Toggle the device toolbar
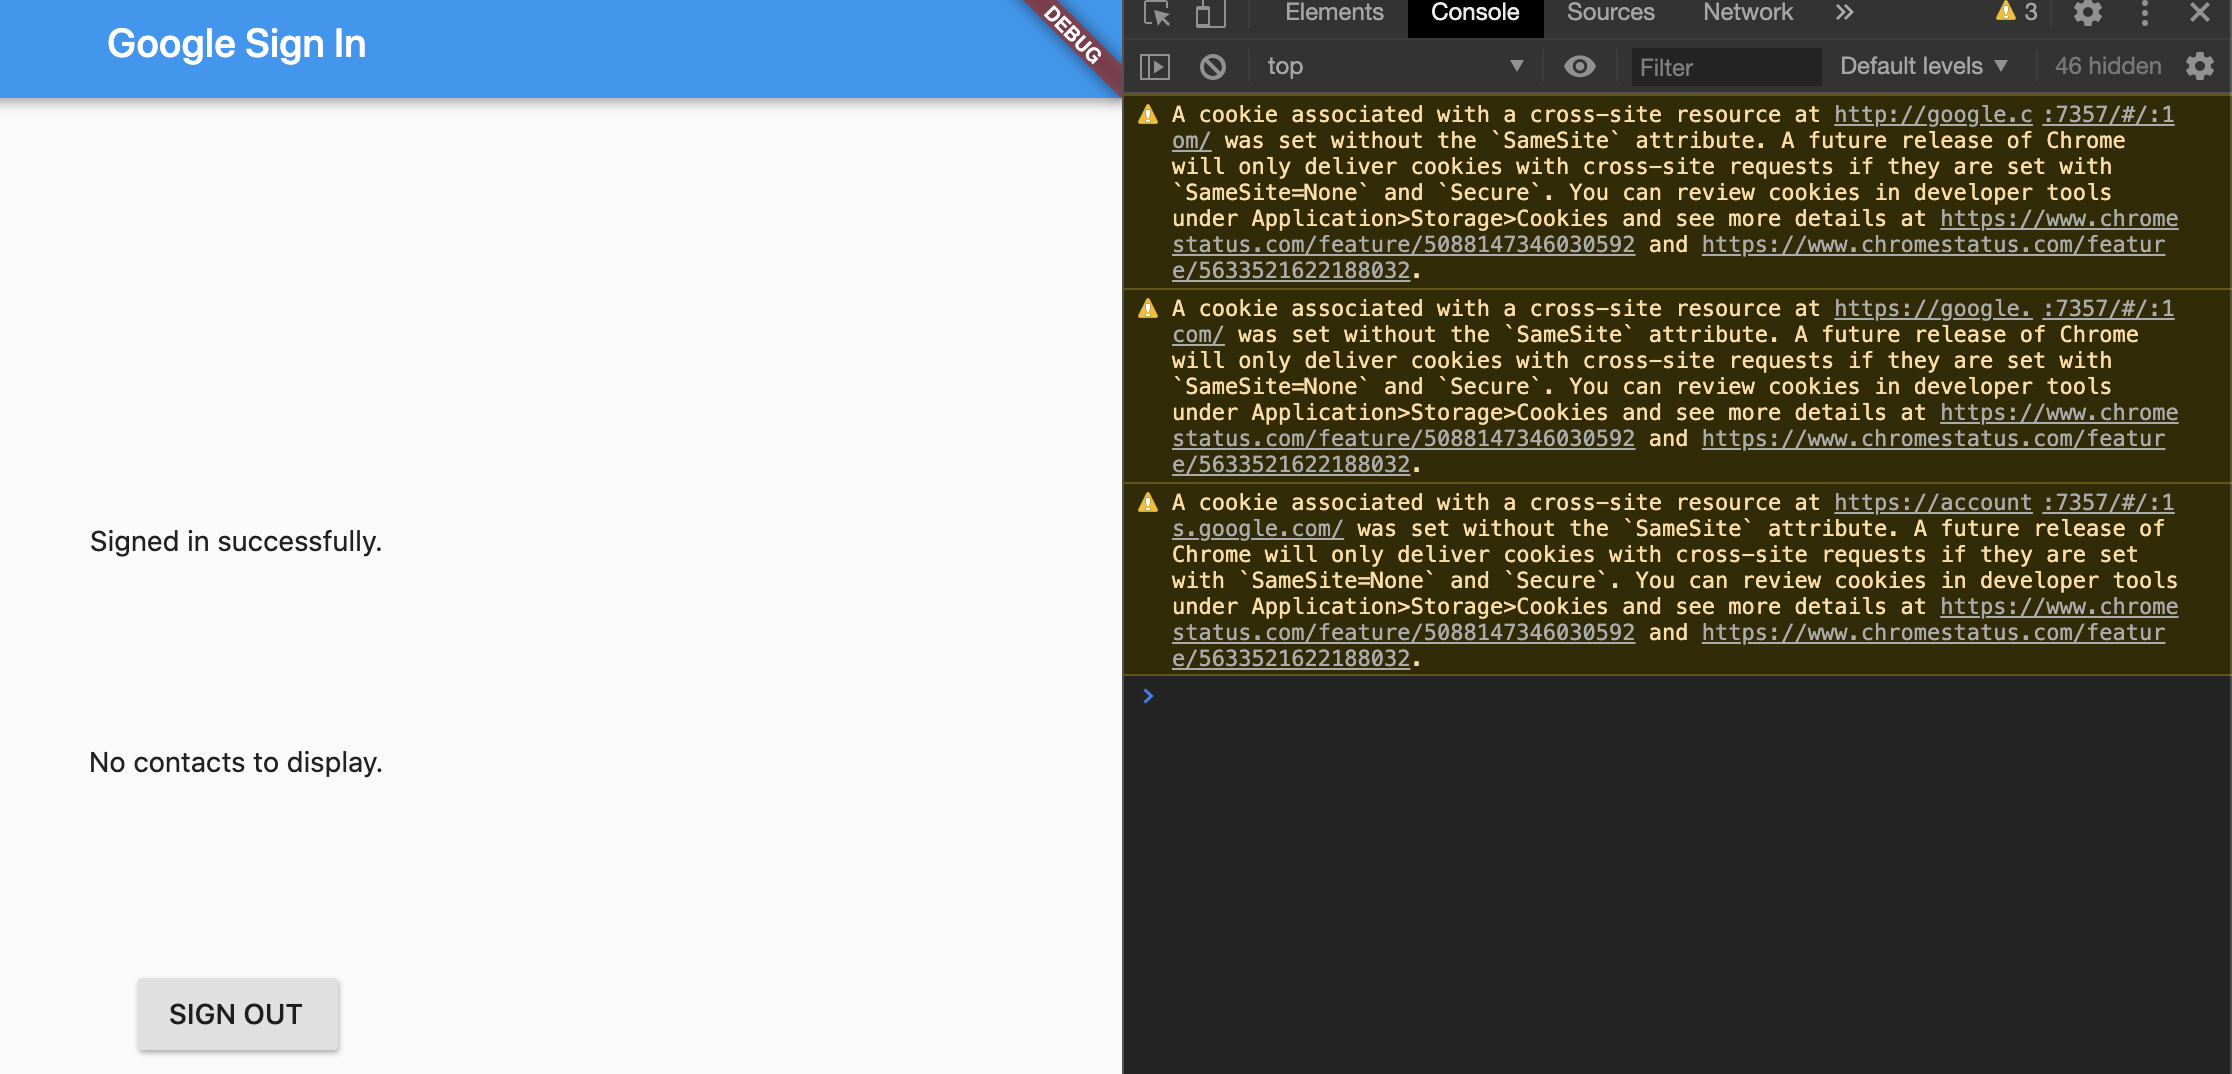This screenshot has width=2232, height=1074. (1209, 15)
